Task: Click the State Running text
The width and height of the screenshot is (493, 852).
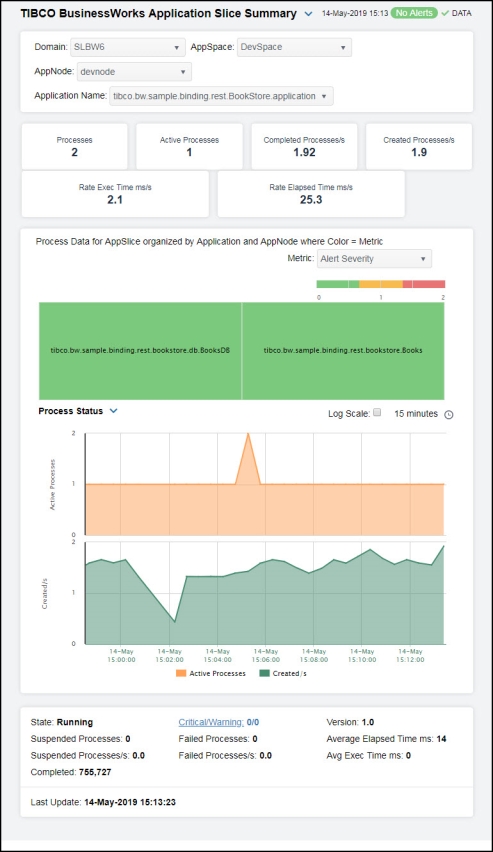Action: (61, 722)
